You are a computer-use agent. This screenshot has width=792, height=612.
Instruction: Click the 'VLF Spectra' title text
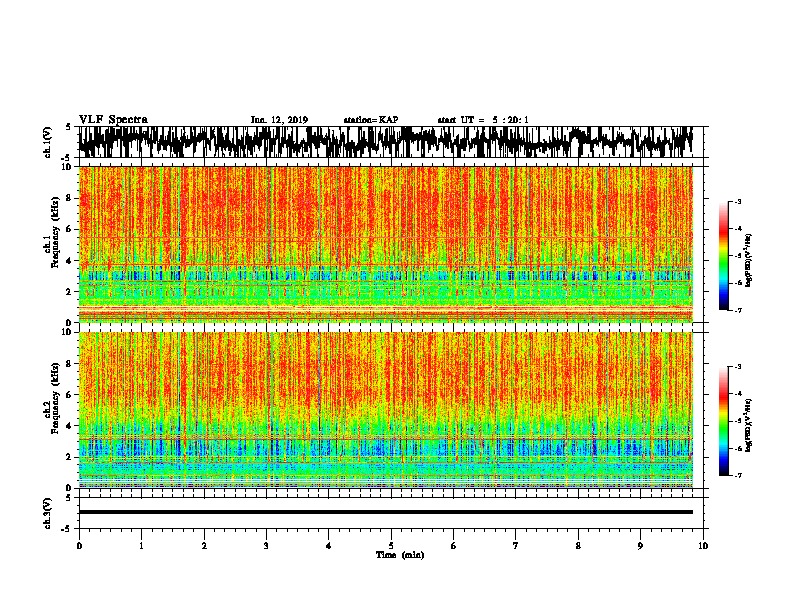[x=113, y=120]
